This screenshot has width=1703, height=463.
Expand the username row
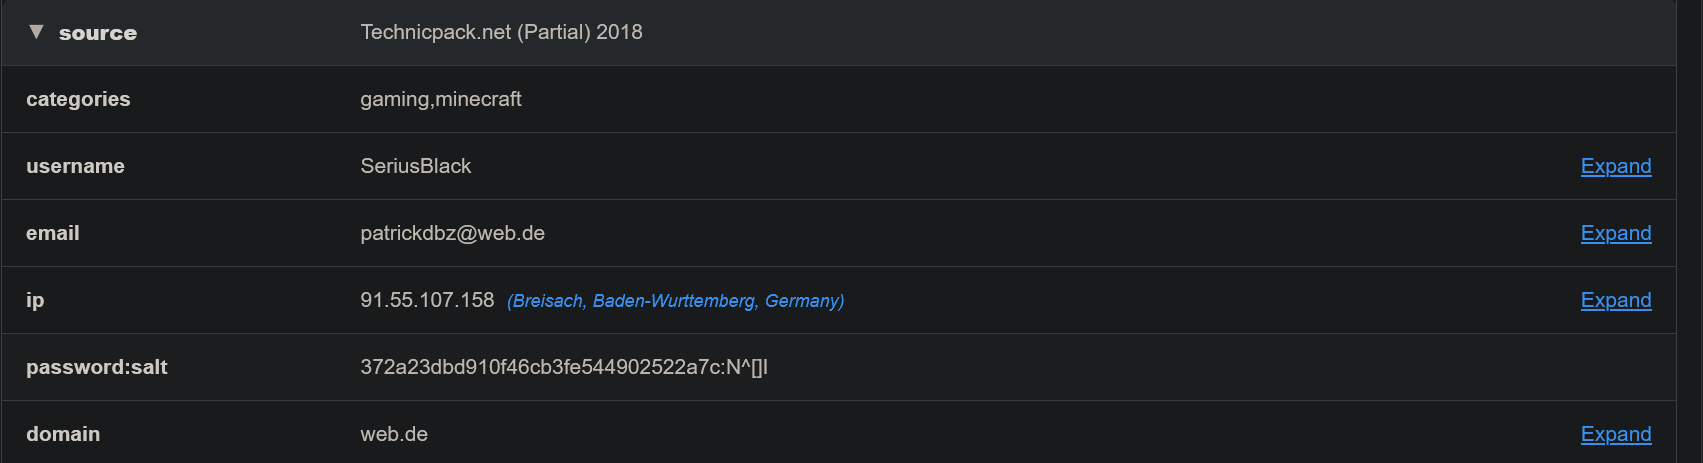coord(1615,166)
